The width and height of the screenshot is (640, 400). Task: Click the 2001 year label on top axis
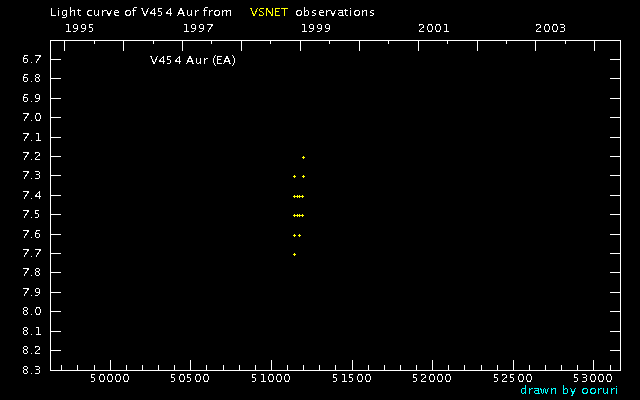pyautogui.click(x=433, y=28)
